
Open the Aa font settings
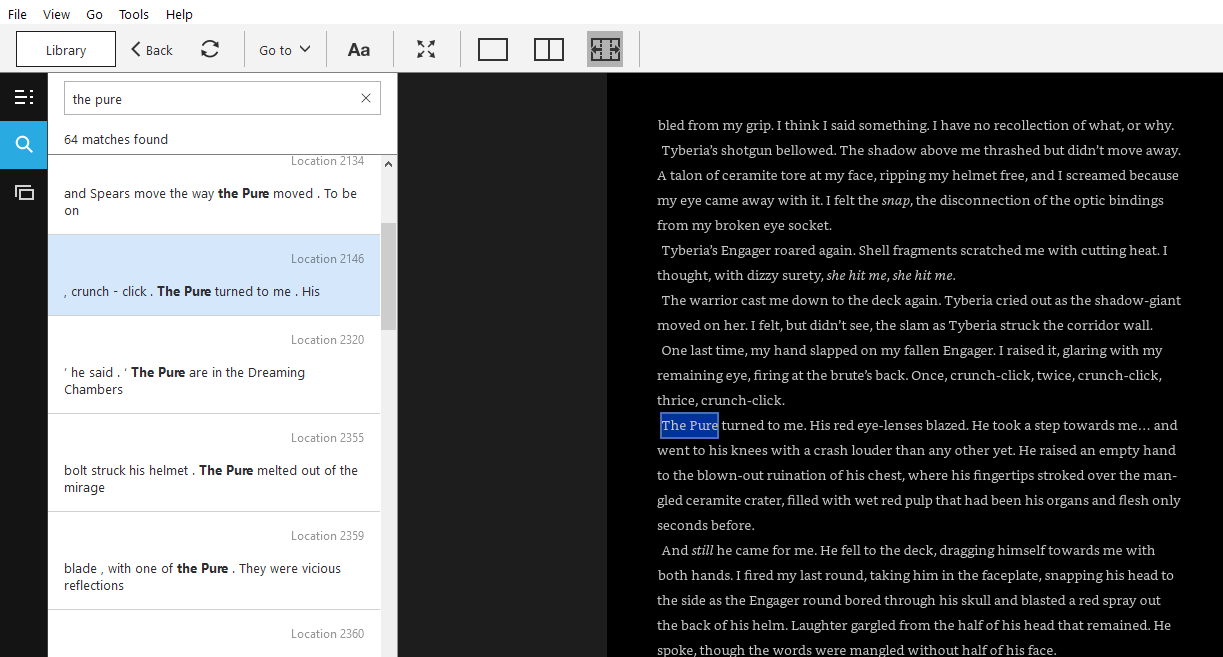pos(359,49)
